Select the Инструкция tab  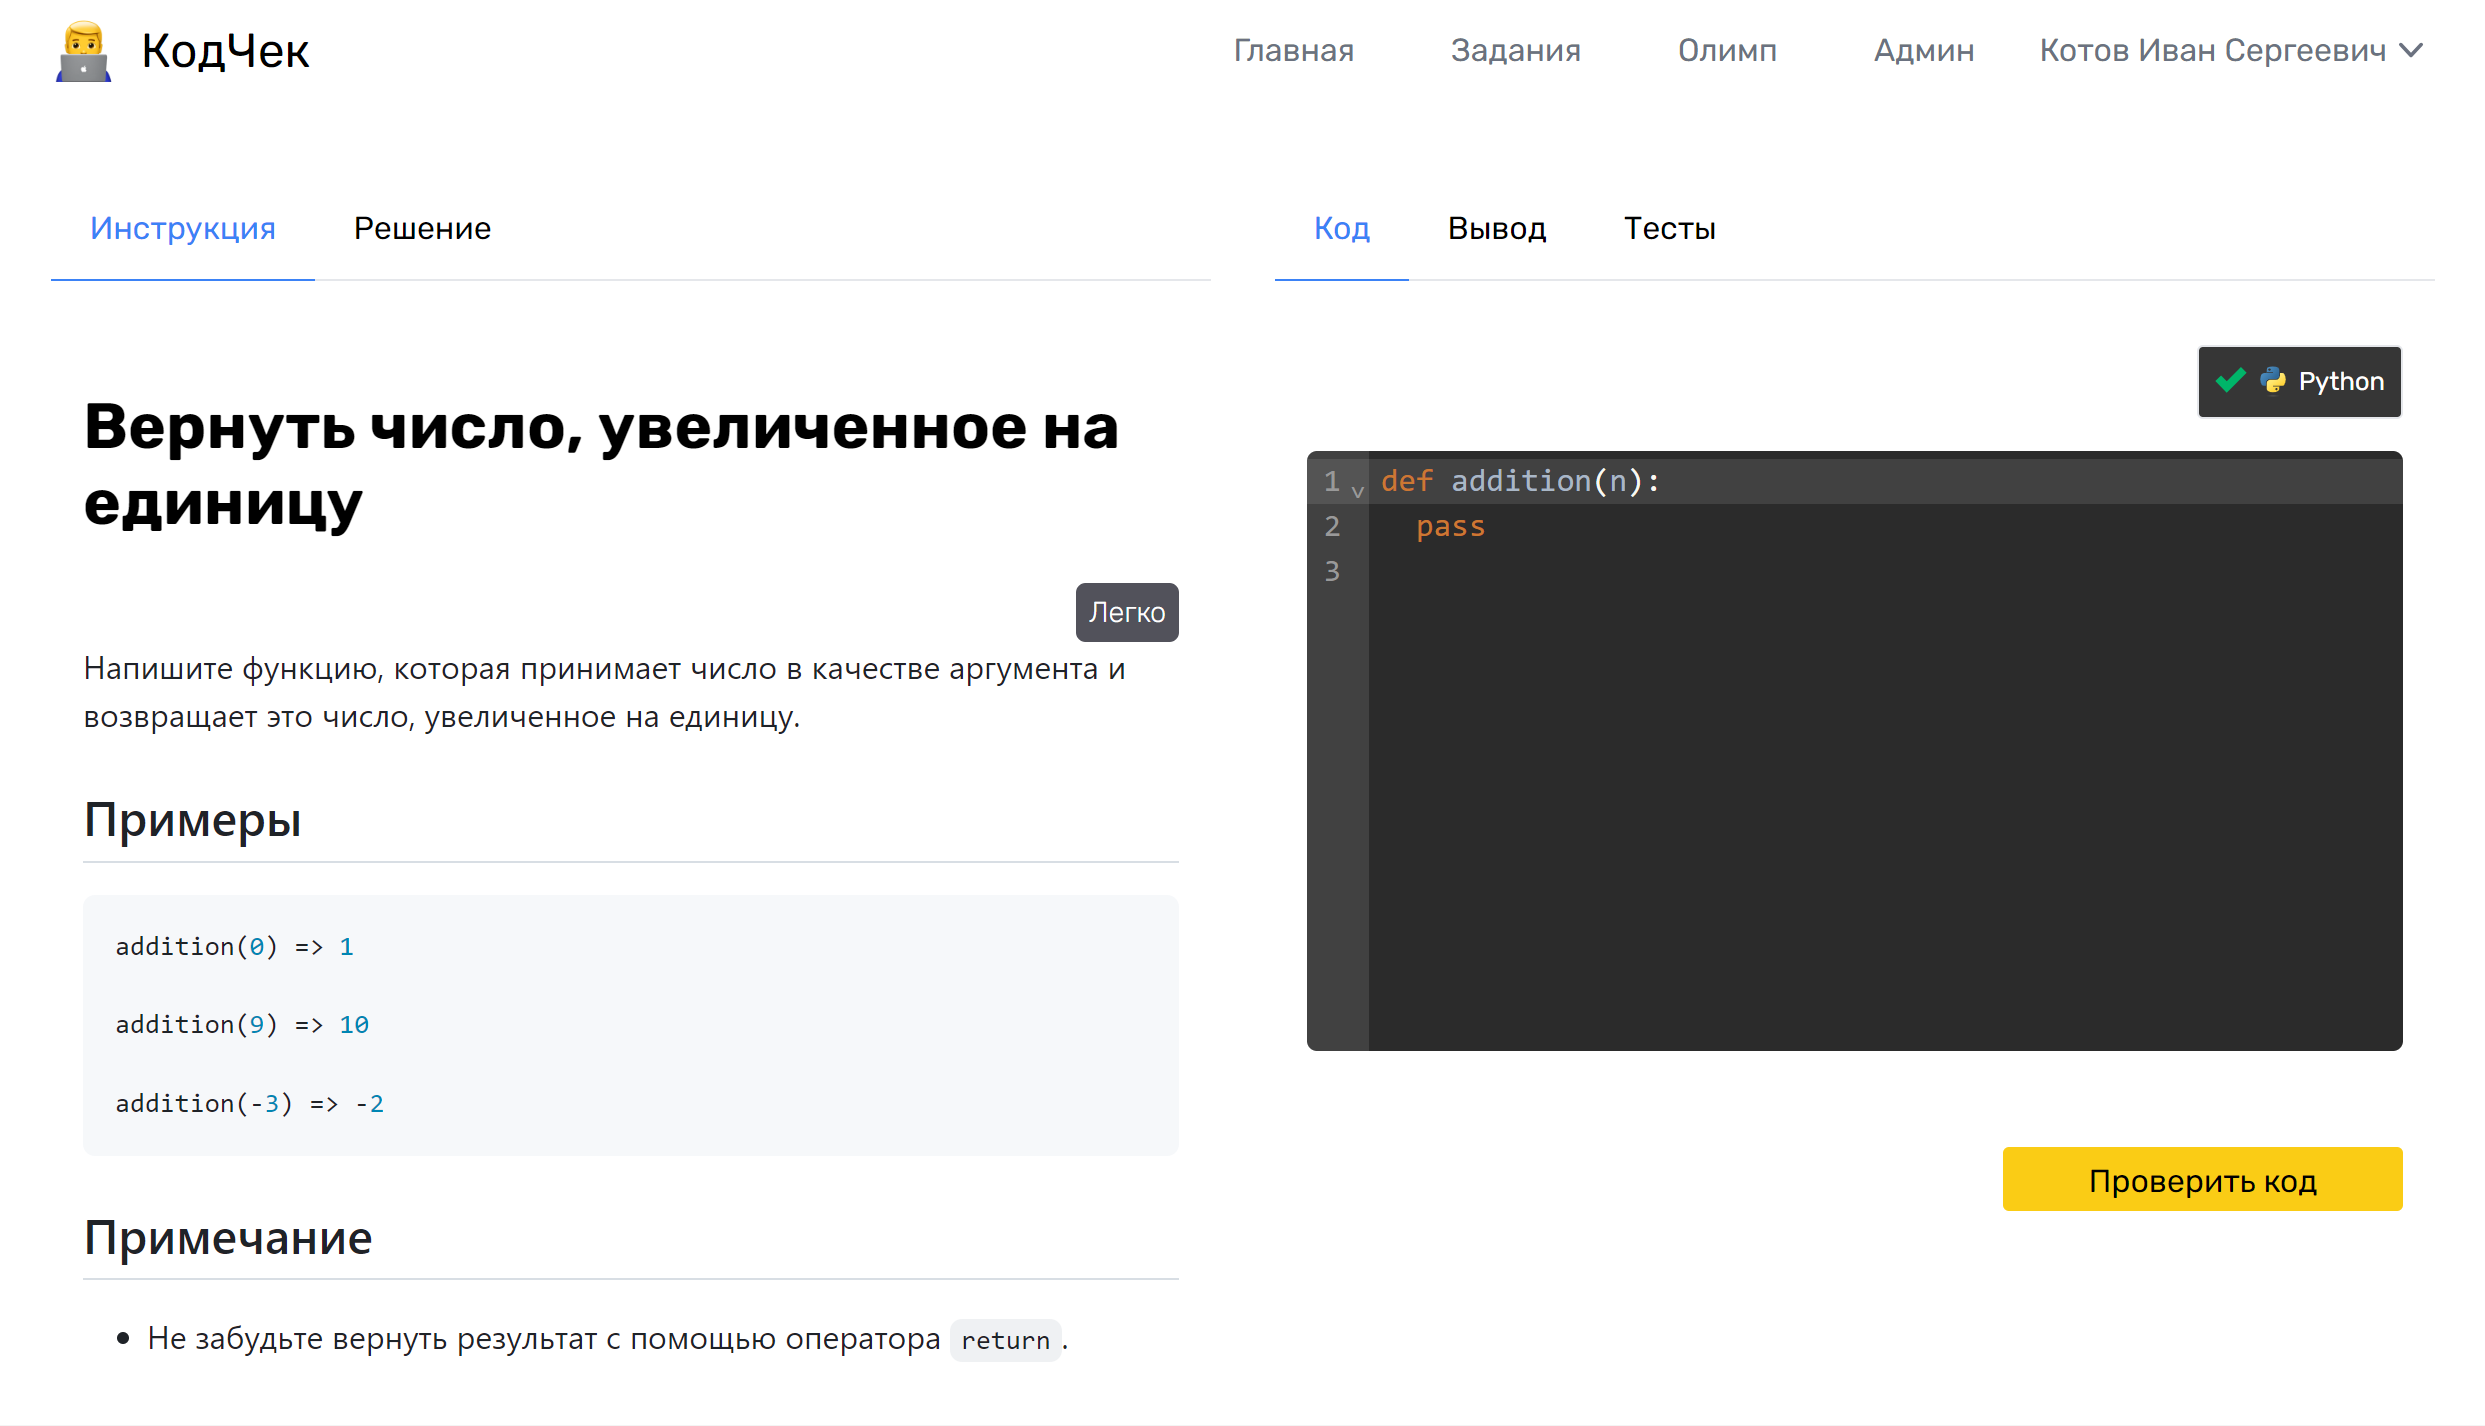tap(183, 229)
